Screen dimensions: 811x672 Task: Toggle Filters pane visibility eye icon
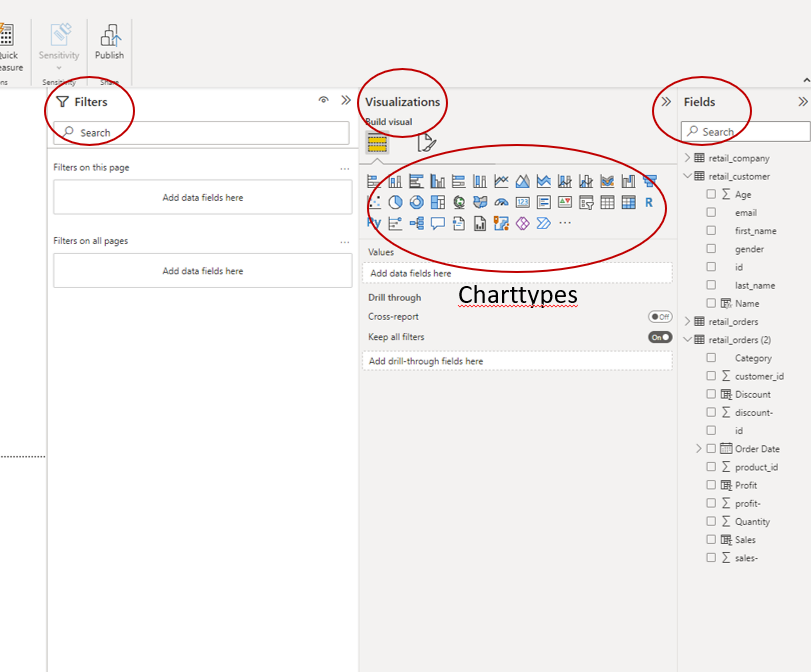(323, 100)
